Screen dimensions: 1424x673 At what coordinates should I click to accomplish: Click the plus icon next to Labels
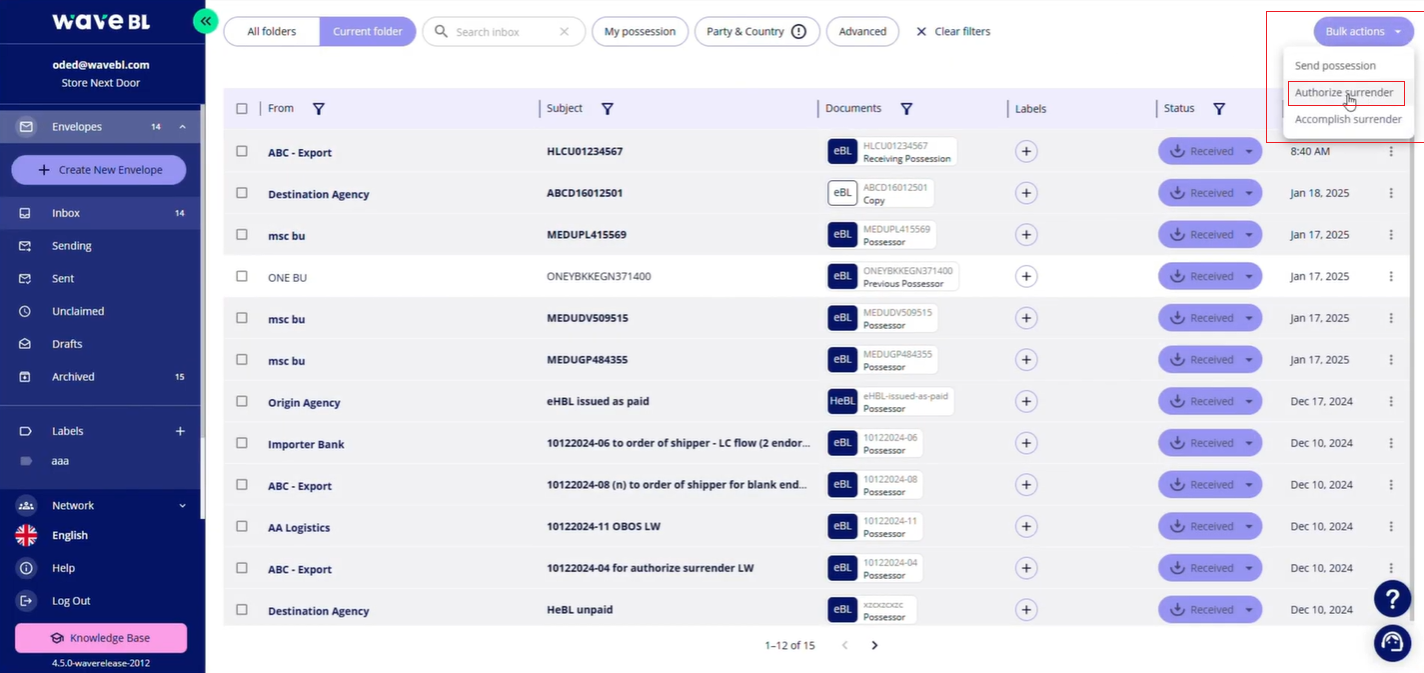coord(180,431)
